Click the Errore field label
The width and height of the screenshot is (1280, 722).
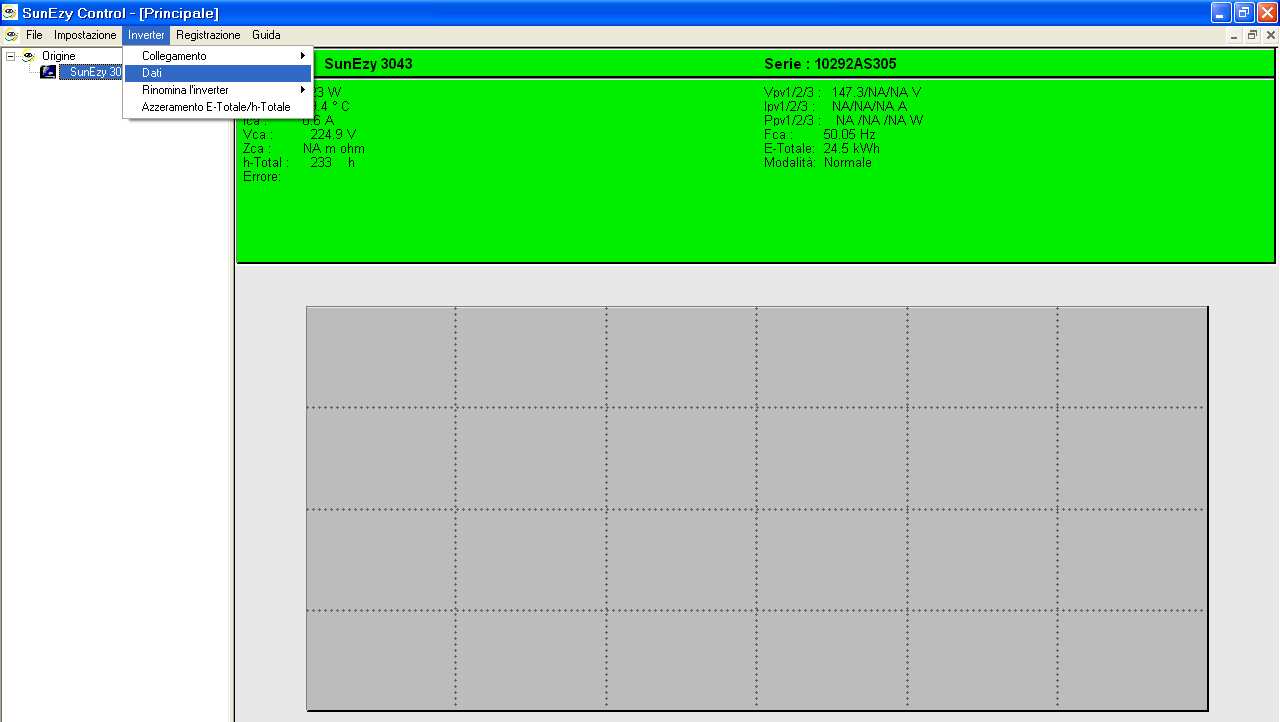point(262,176)
